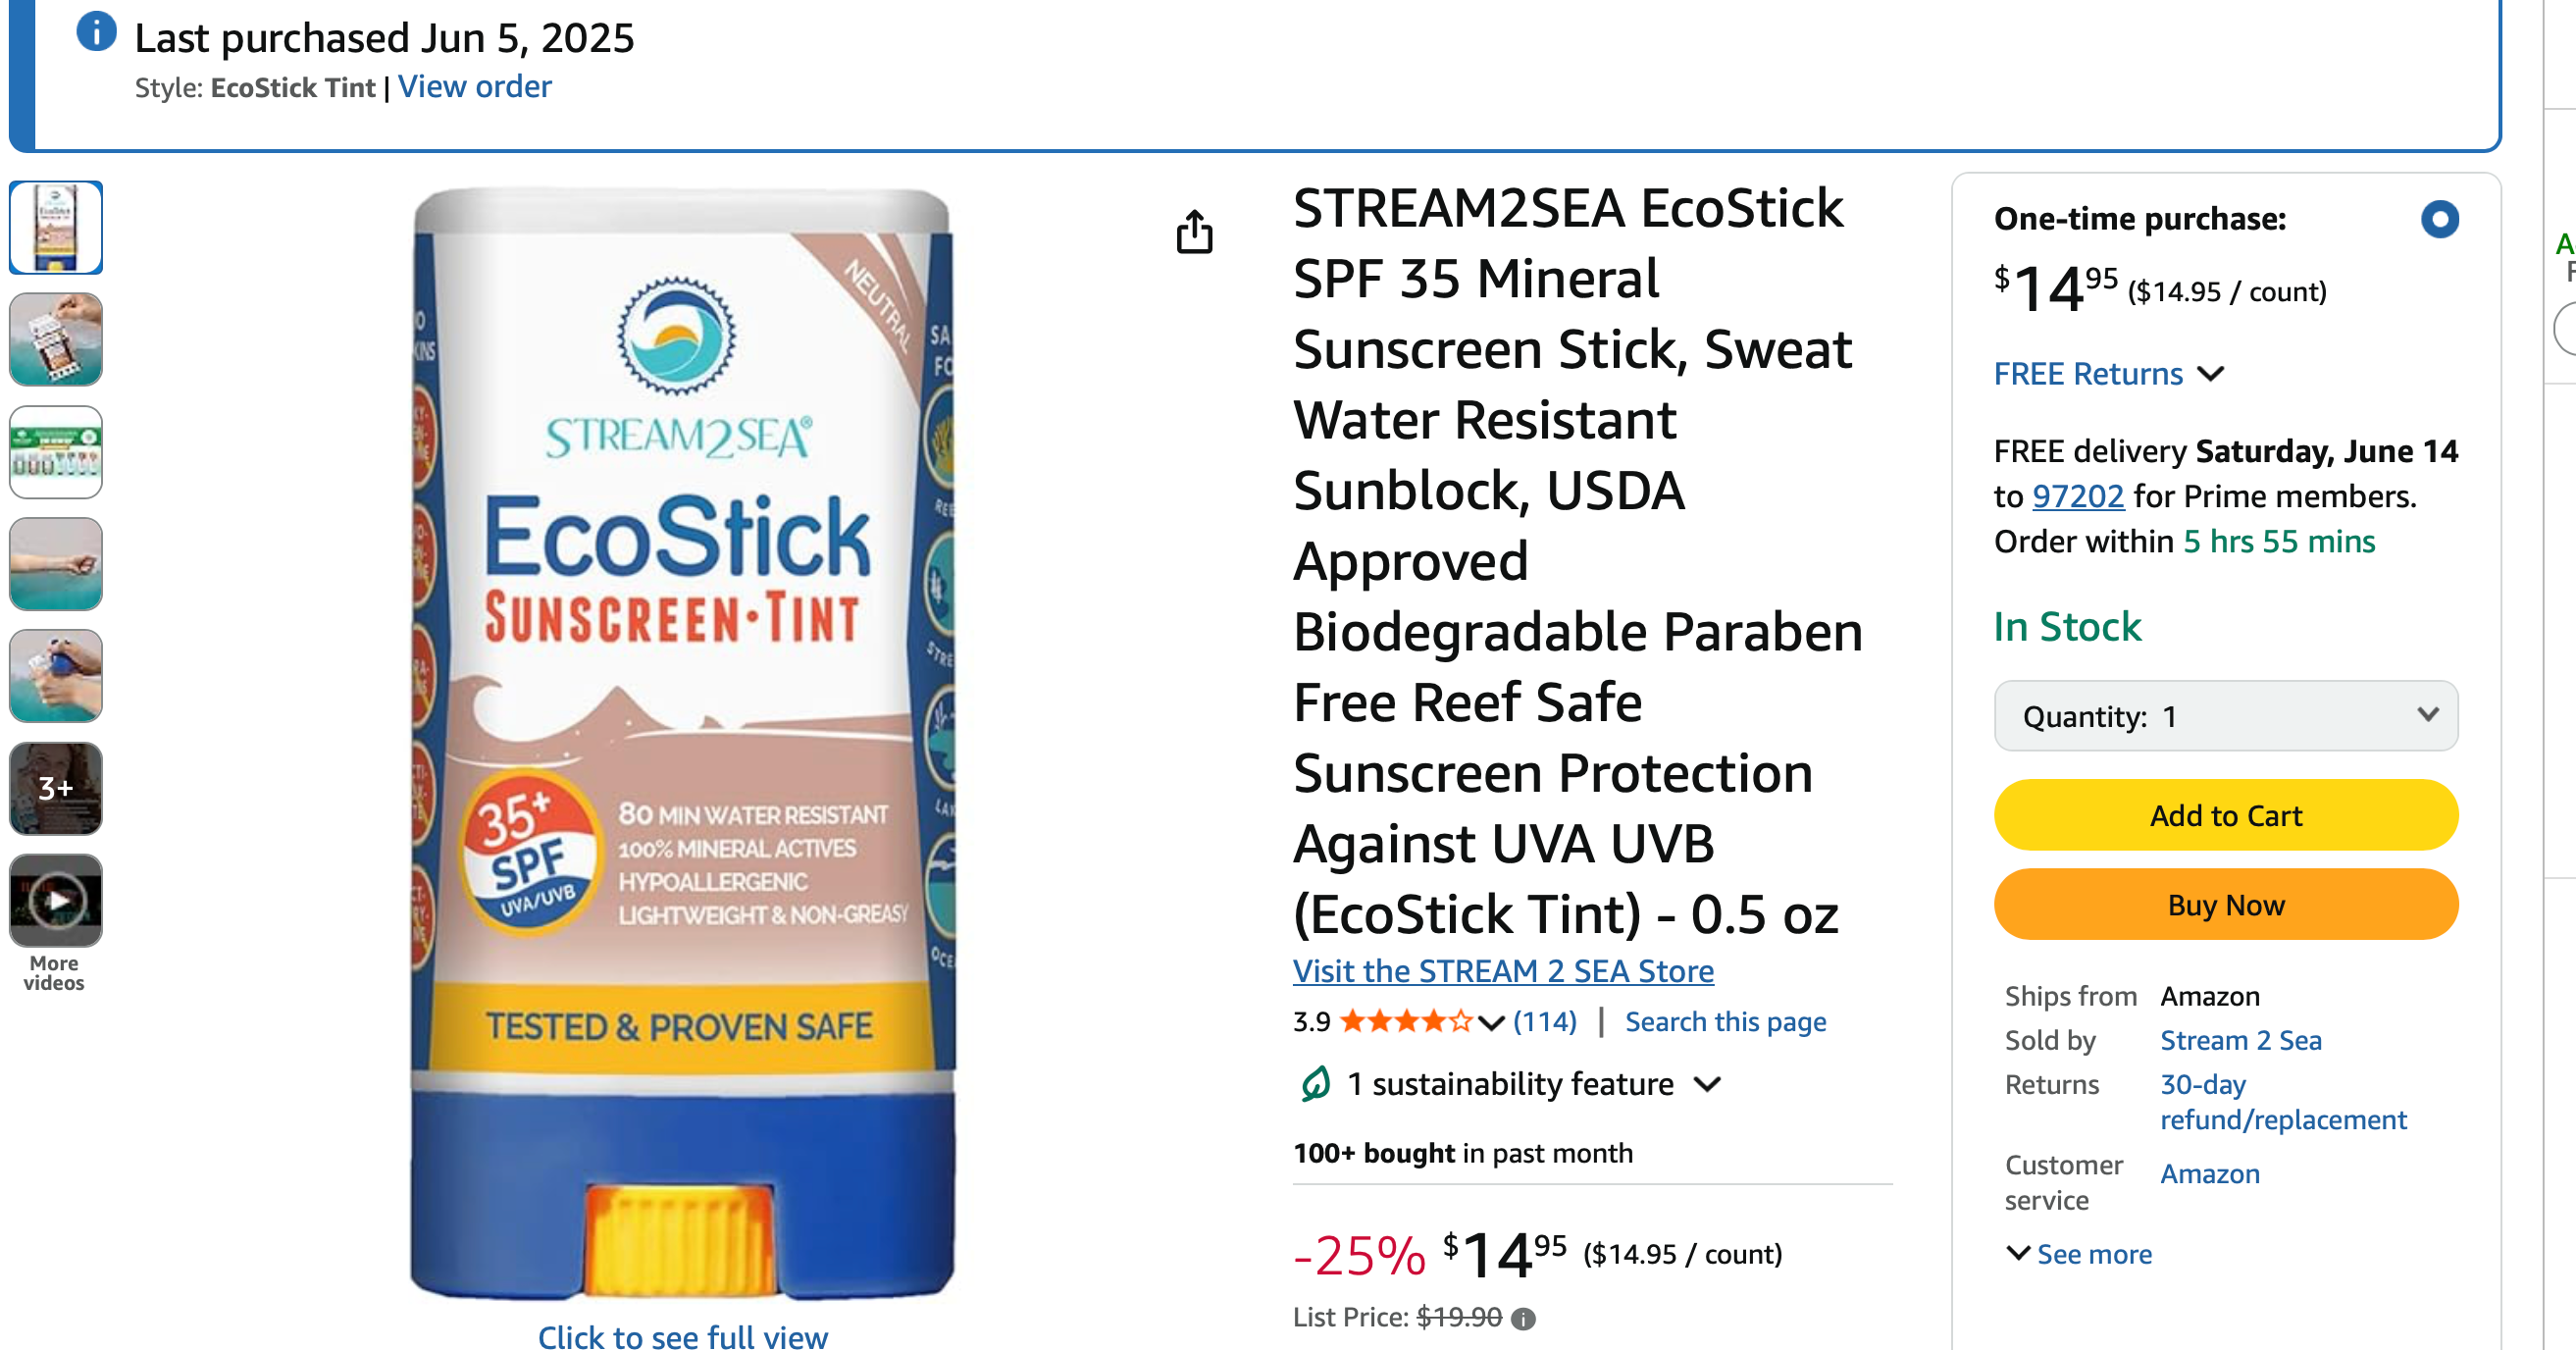Screen dimensions: 2576x1350
Task: Open the Quantity dropdown
Action: [x=2225, y=716]
